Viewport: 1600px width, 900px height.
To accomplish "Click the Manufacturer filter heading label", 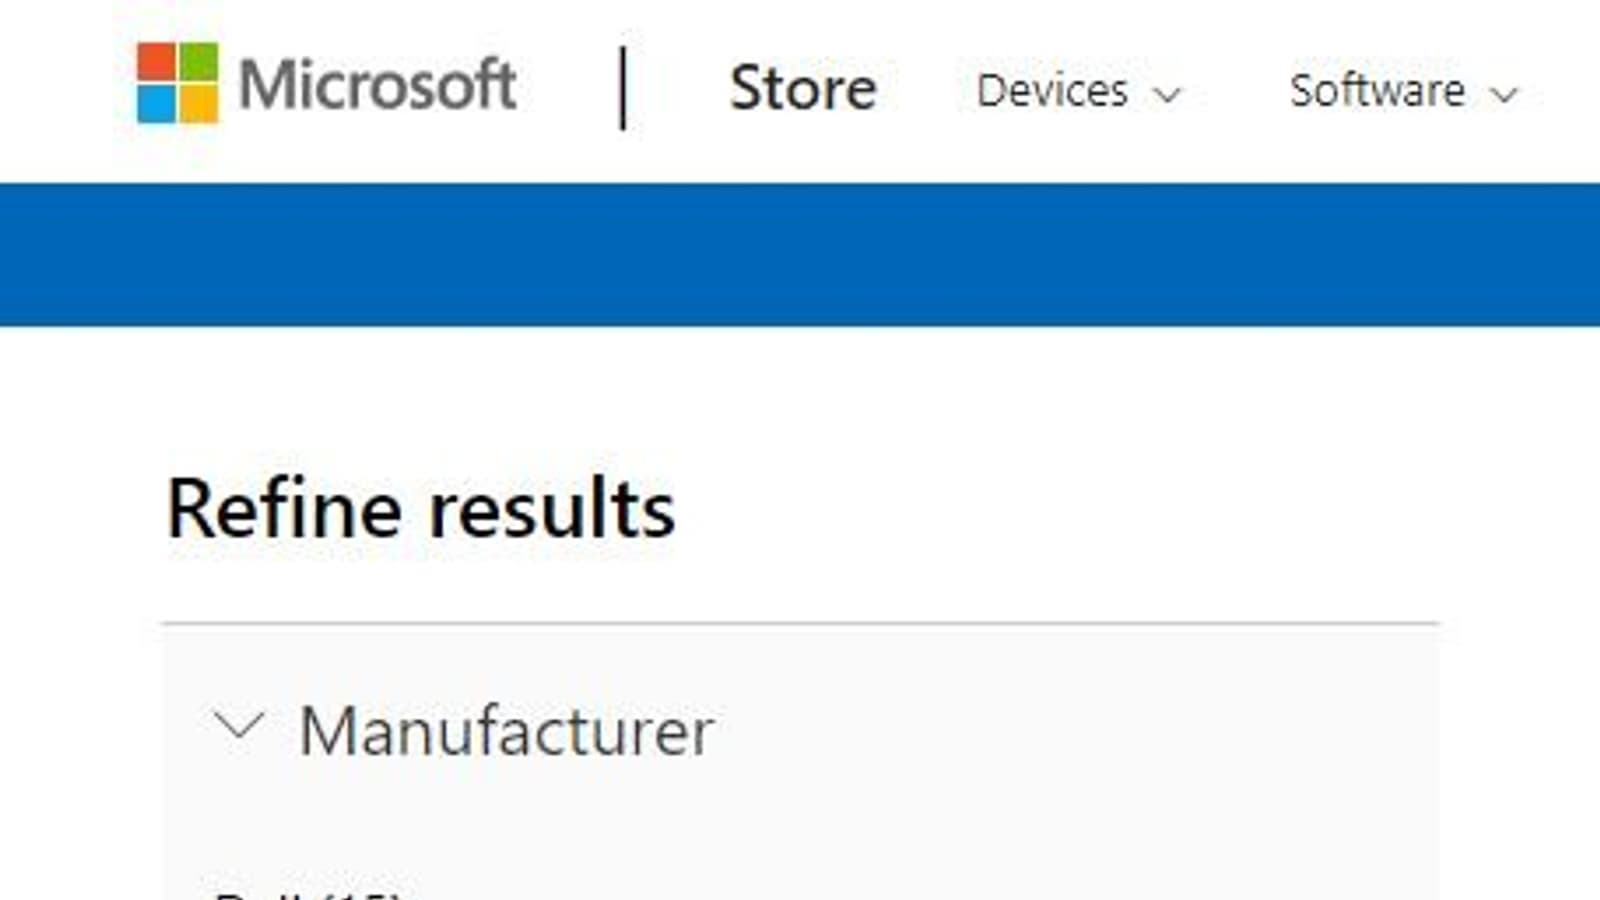I will point(506,731).
